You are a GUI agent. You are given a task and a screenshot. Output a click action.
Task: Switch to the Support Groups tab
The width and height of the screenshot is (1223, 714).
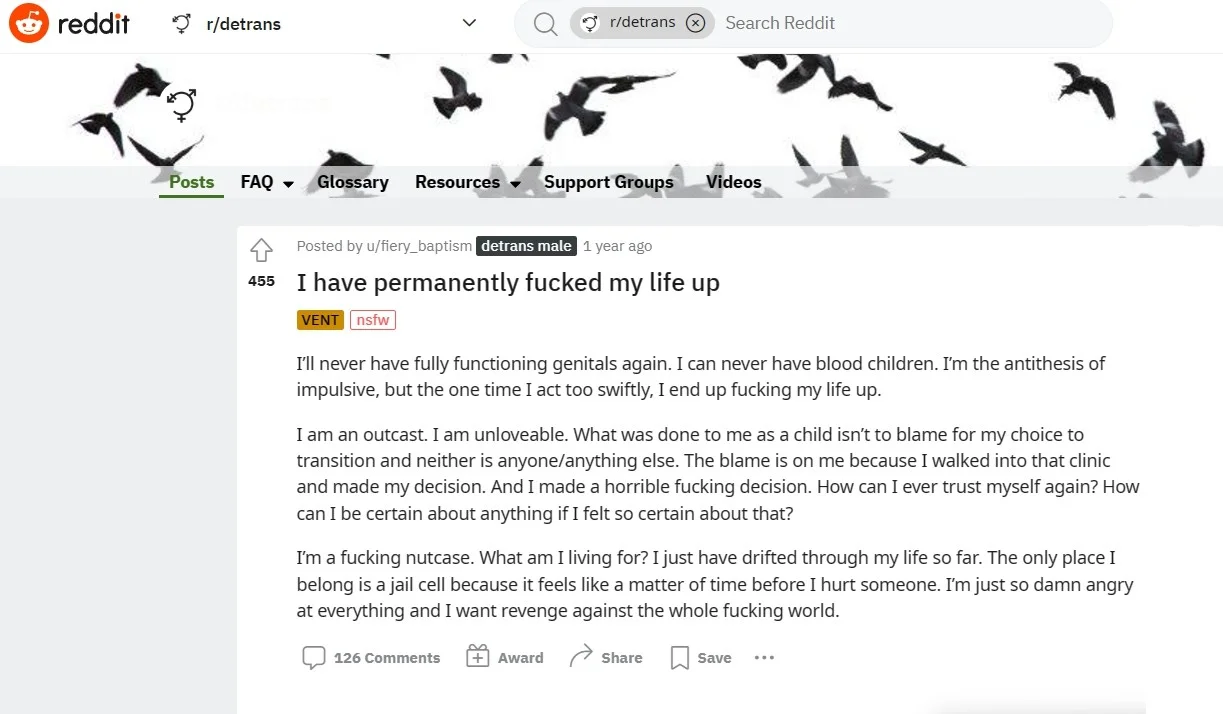coord(608,182)
